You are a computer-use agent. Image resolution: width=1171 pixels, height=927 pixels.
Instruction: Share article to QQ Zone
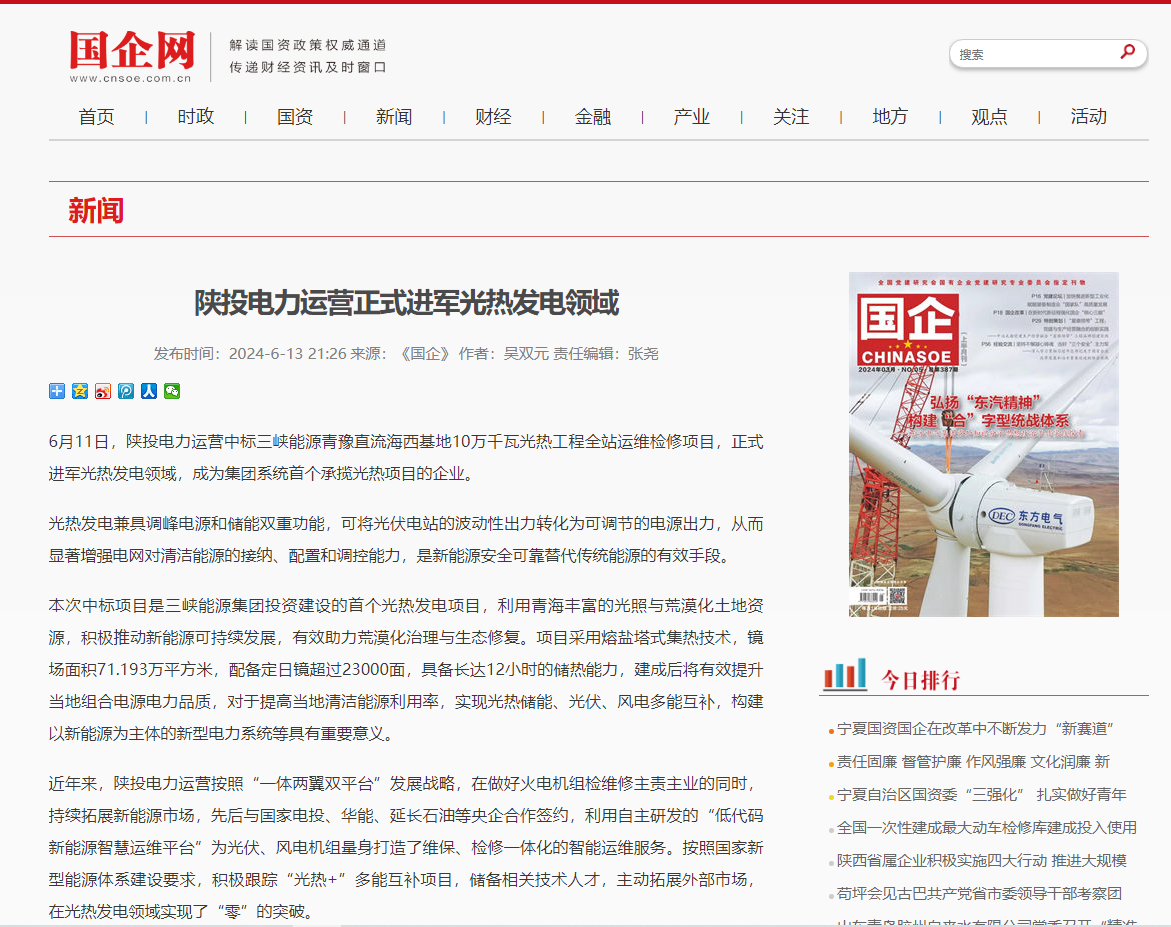point(80,391)
